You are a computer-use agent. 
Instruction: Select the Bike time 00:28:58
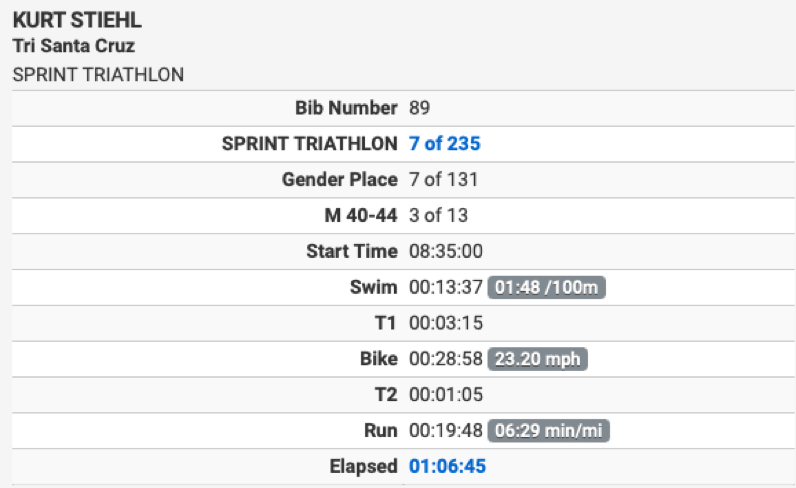(x=446, y=359)
